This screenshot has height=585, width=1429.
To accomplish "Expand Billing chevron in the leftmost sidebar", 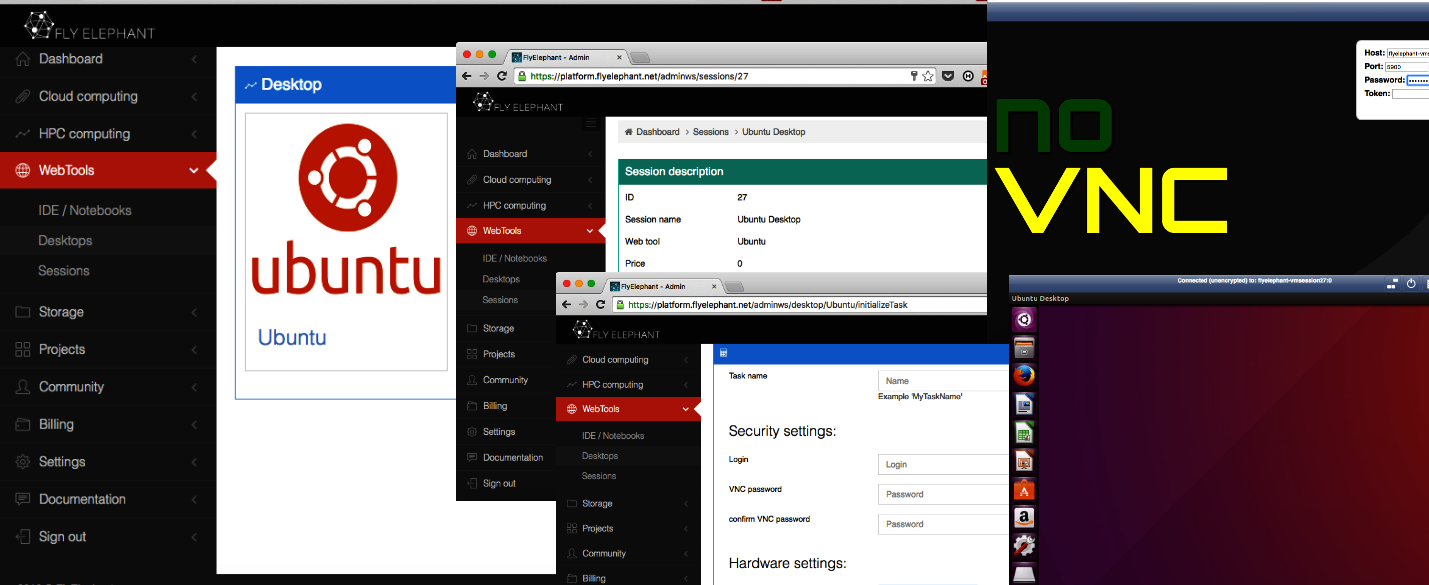I will tap(194, 424).
